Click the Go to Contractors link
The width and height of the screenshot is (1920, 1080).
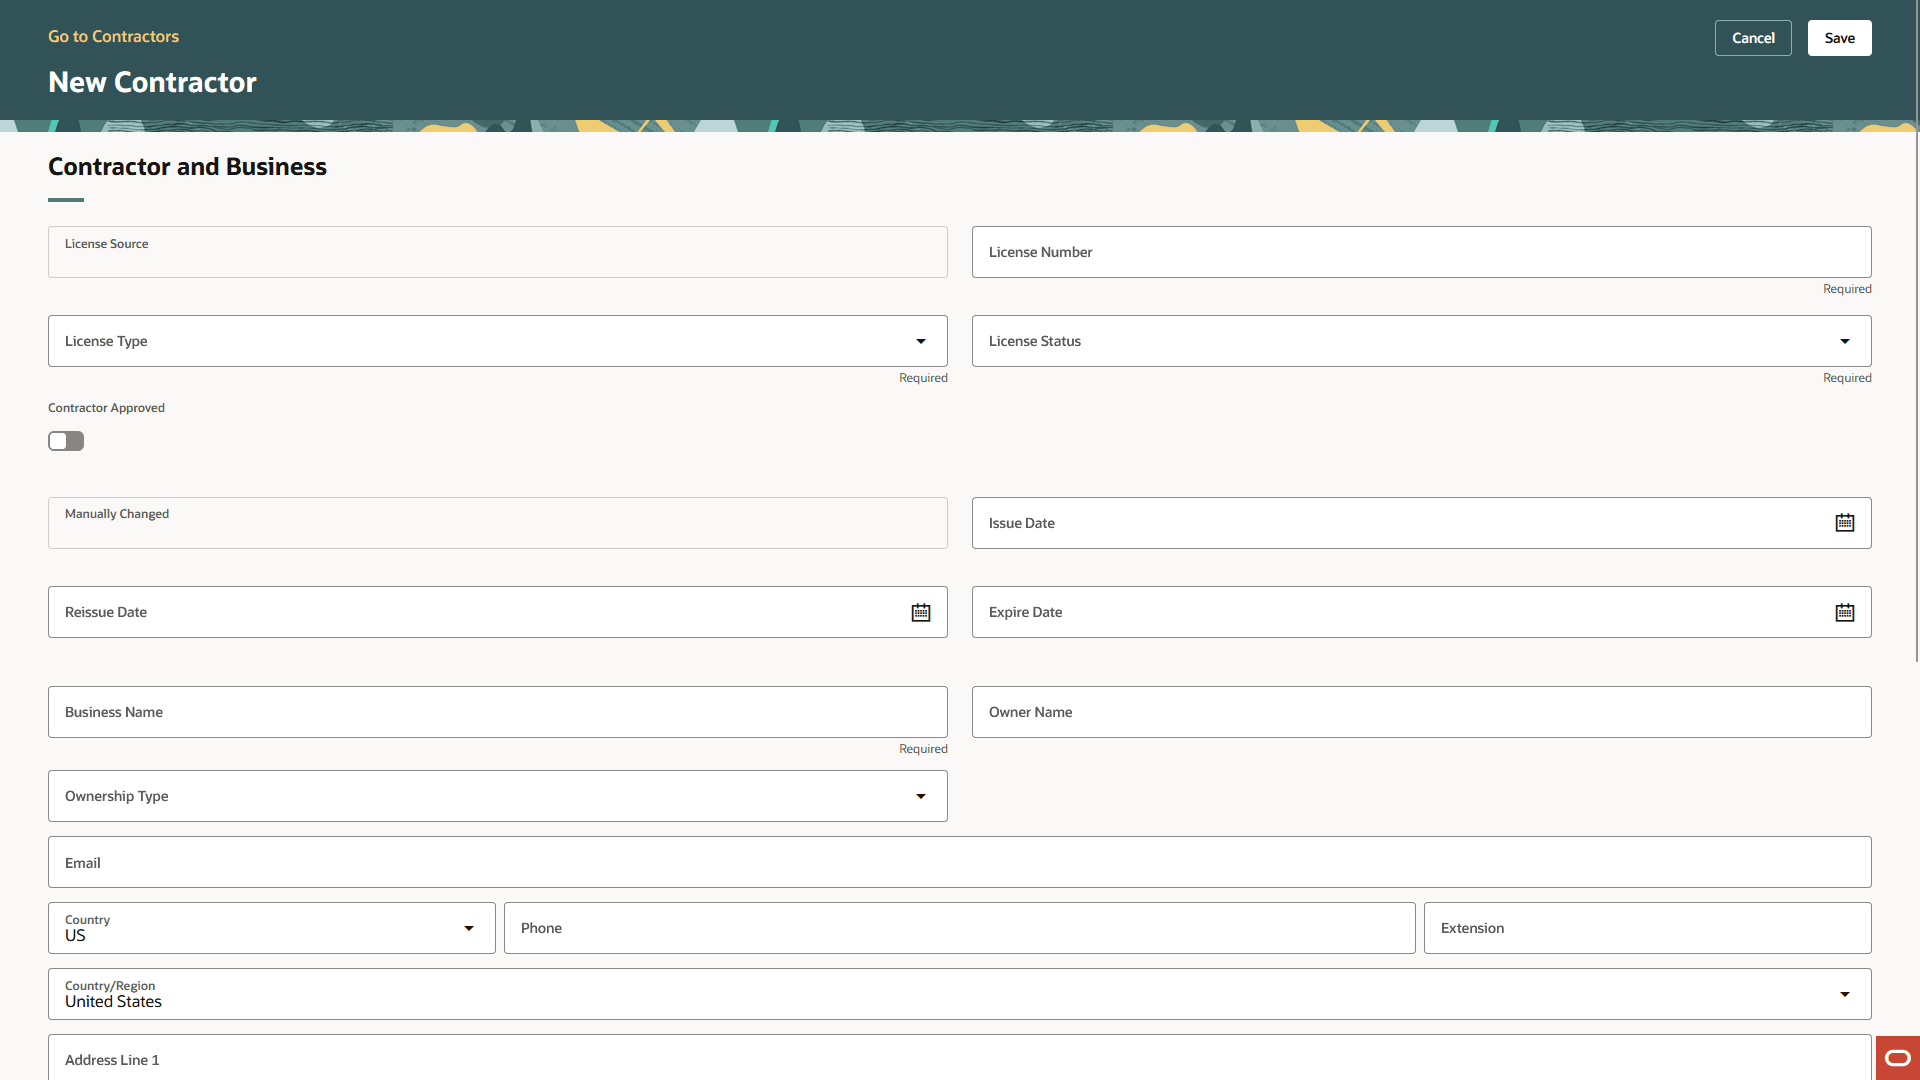coord(113,36)
